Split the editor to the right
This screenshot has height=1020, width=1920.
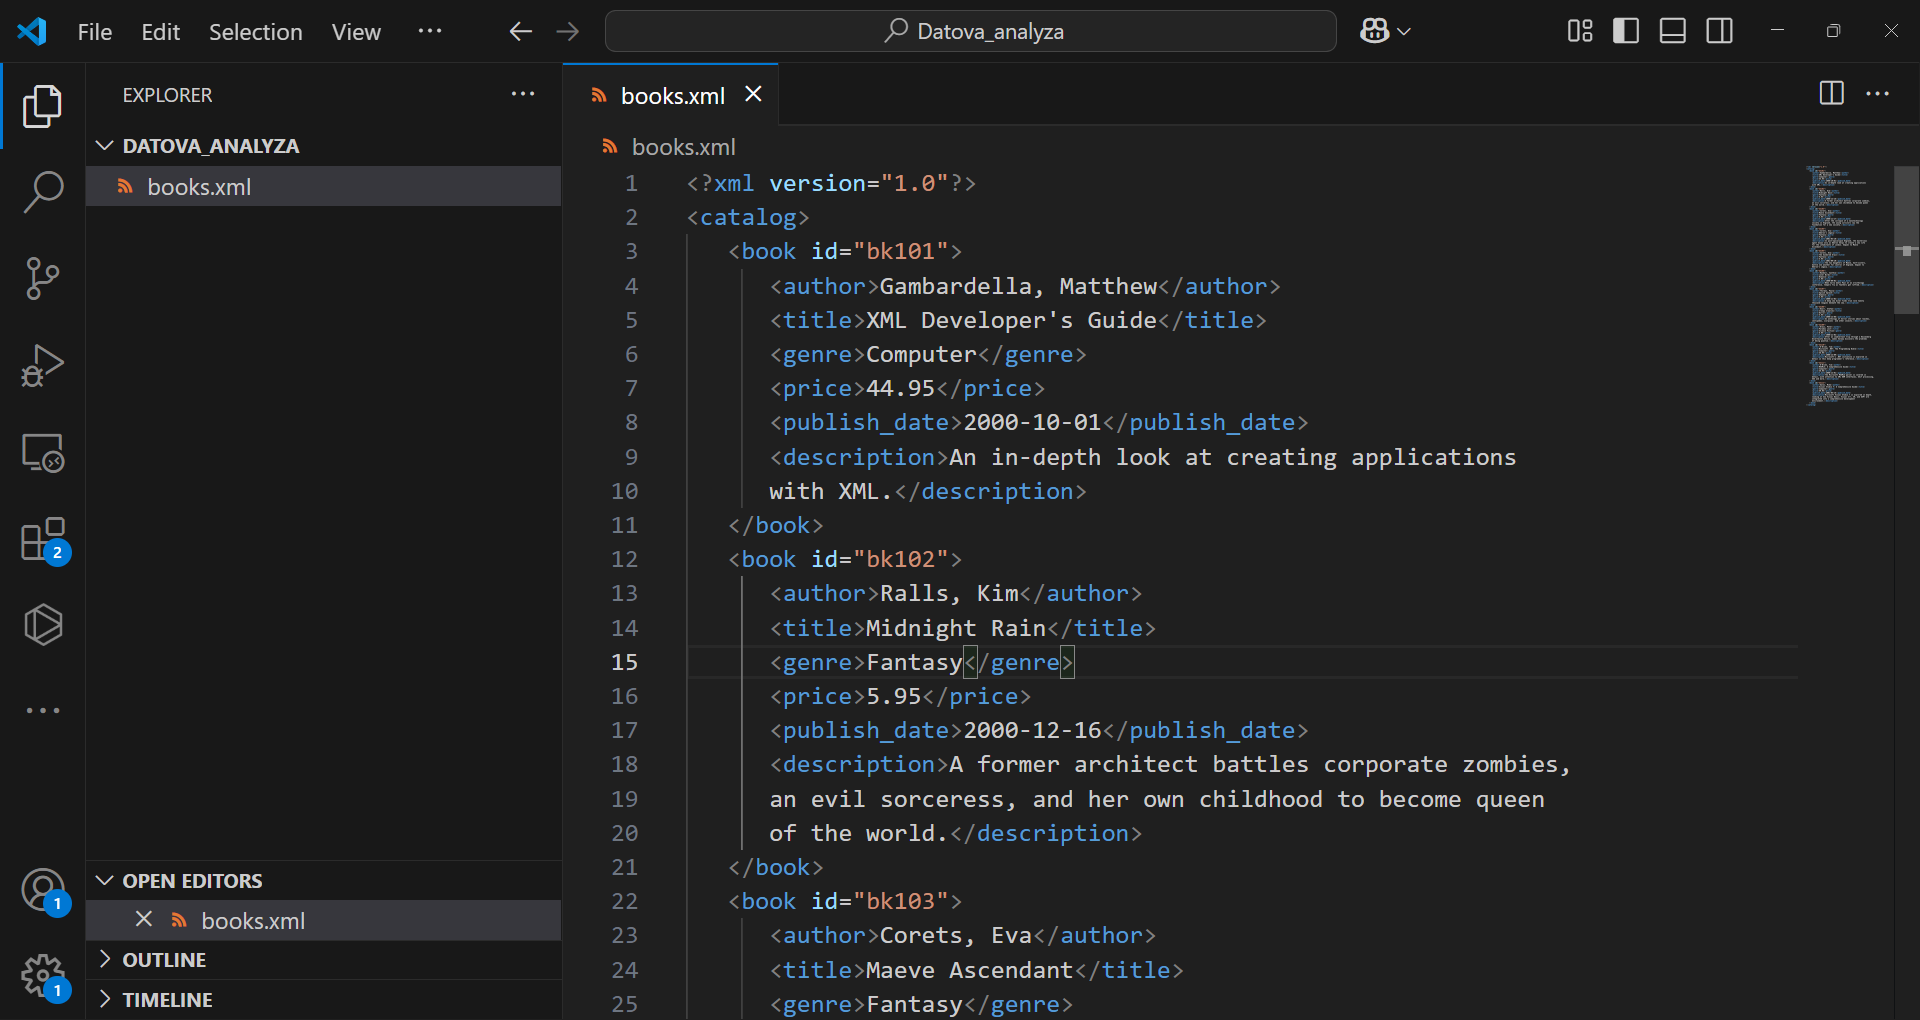tap(1831, 93)
